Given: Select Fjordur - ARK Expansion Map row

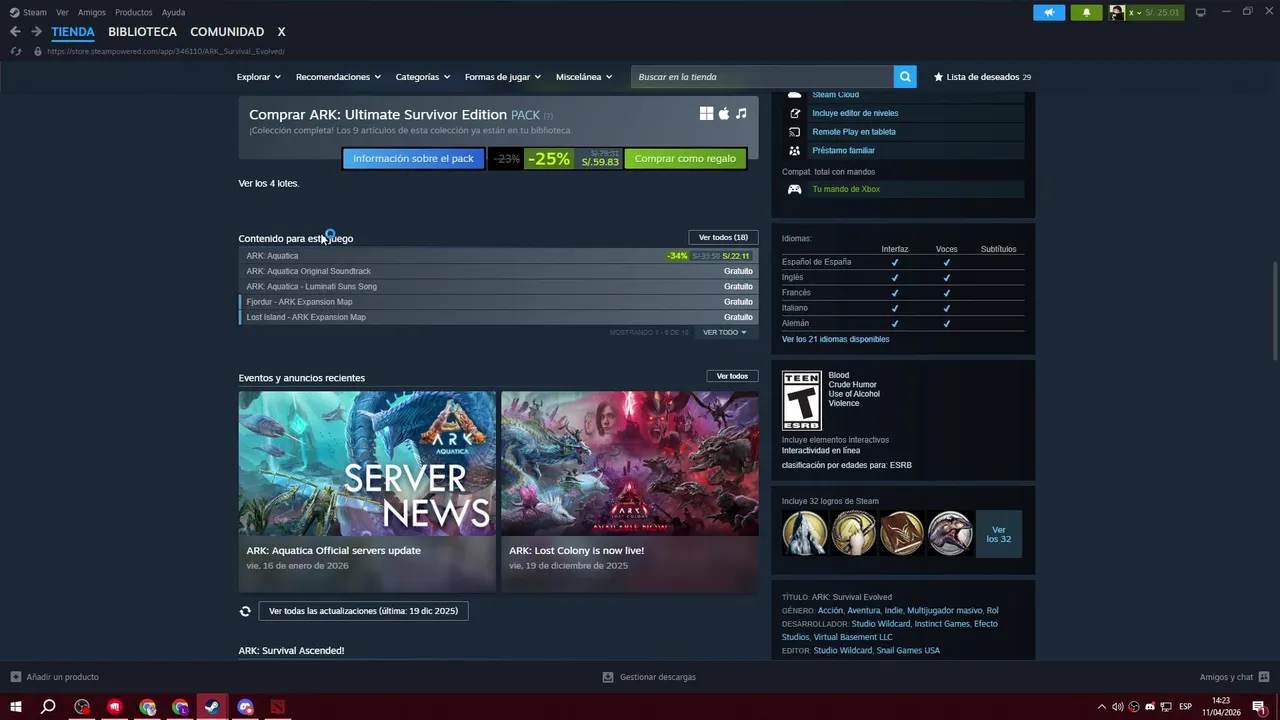Looking at the screenshot, I should tap(498, 302).
